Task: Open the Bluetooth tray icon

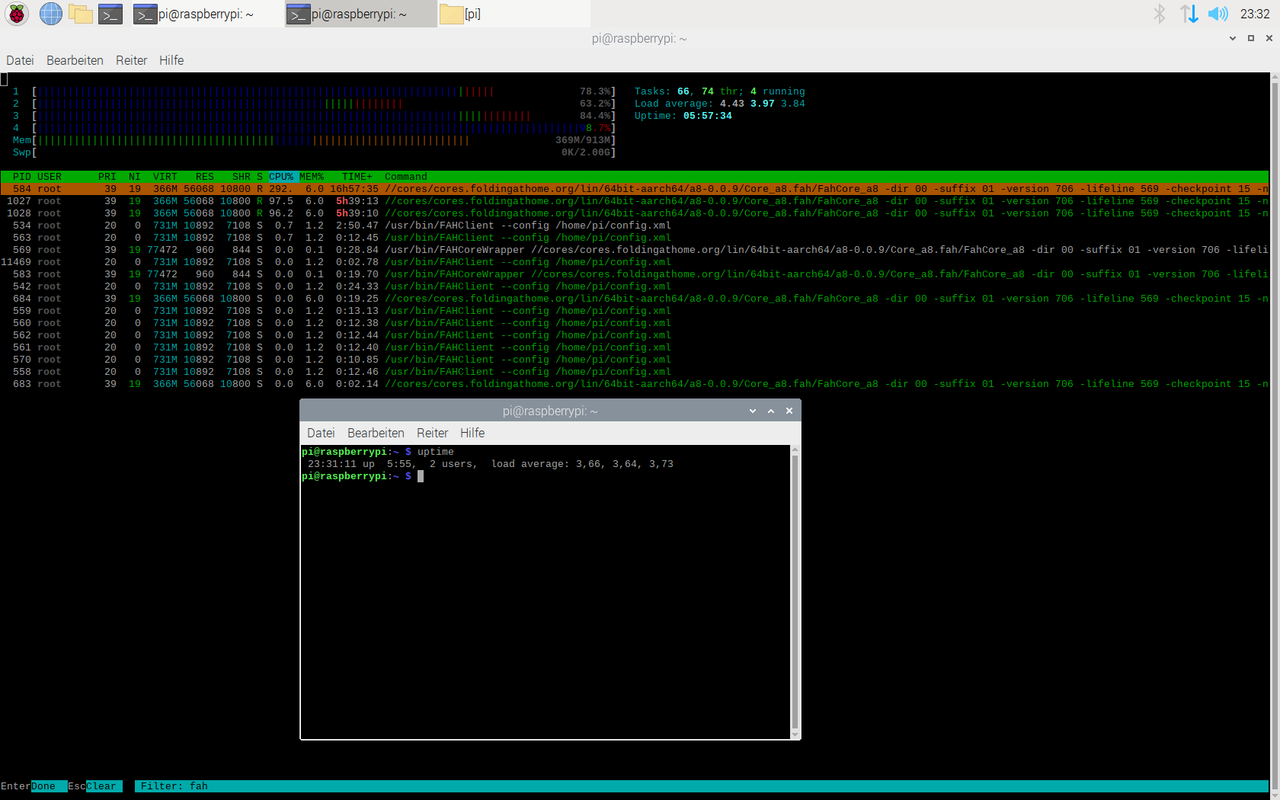Action: [1160, 14]
